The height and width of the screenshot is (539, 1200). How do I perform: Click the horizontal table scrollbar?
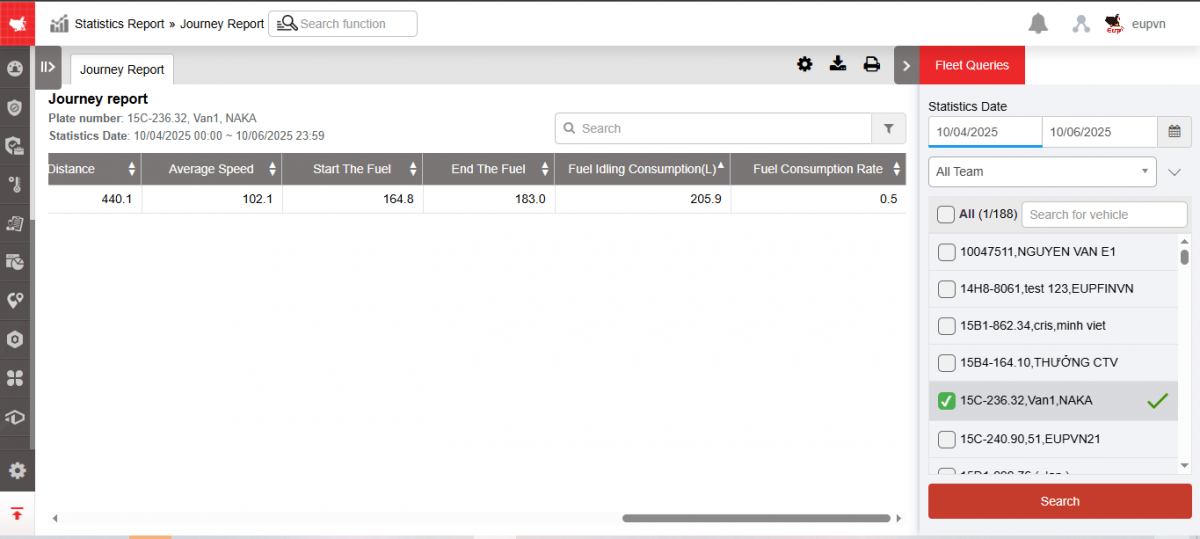(755, 518)
